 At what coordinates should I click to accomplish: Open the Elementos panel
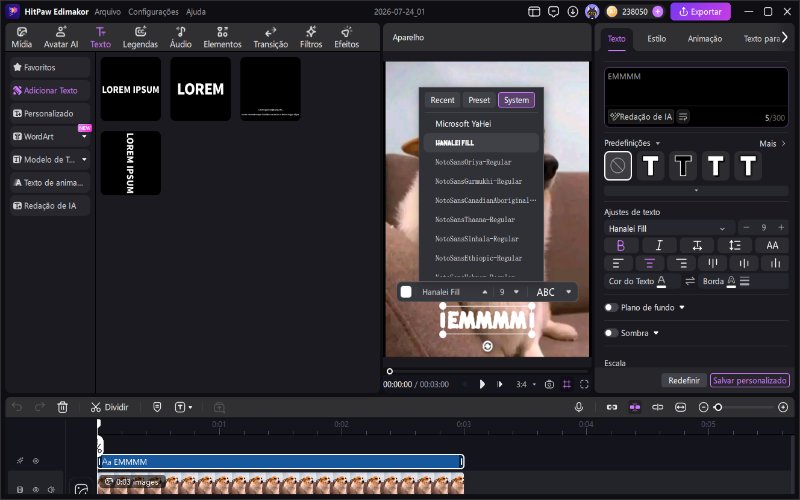222,38
